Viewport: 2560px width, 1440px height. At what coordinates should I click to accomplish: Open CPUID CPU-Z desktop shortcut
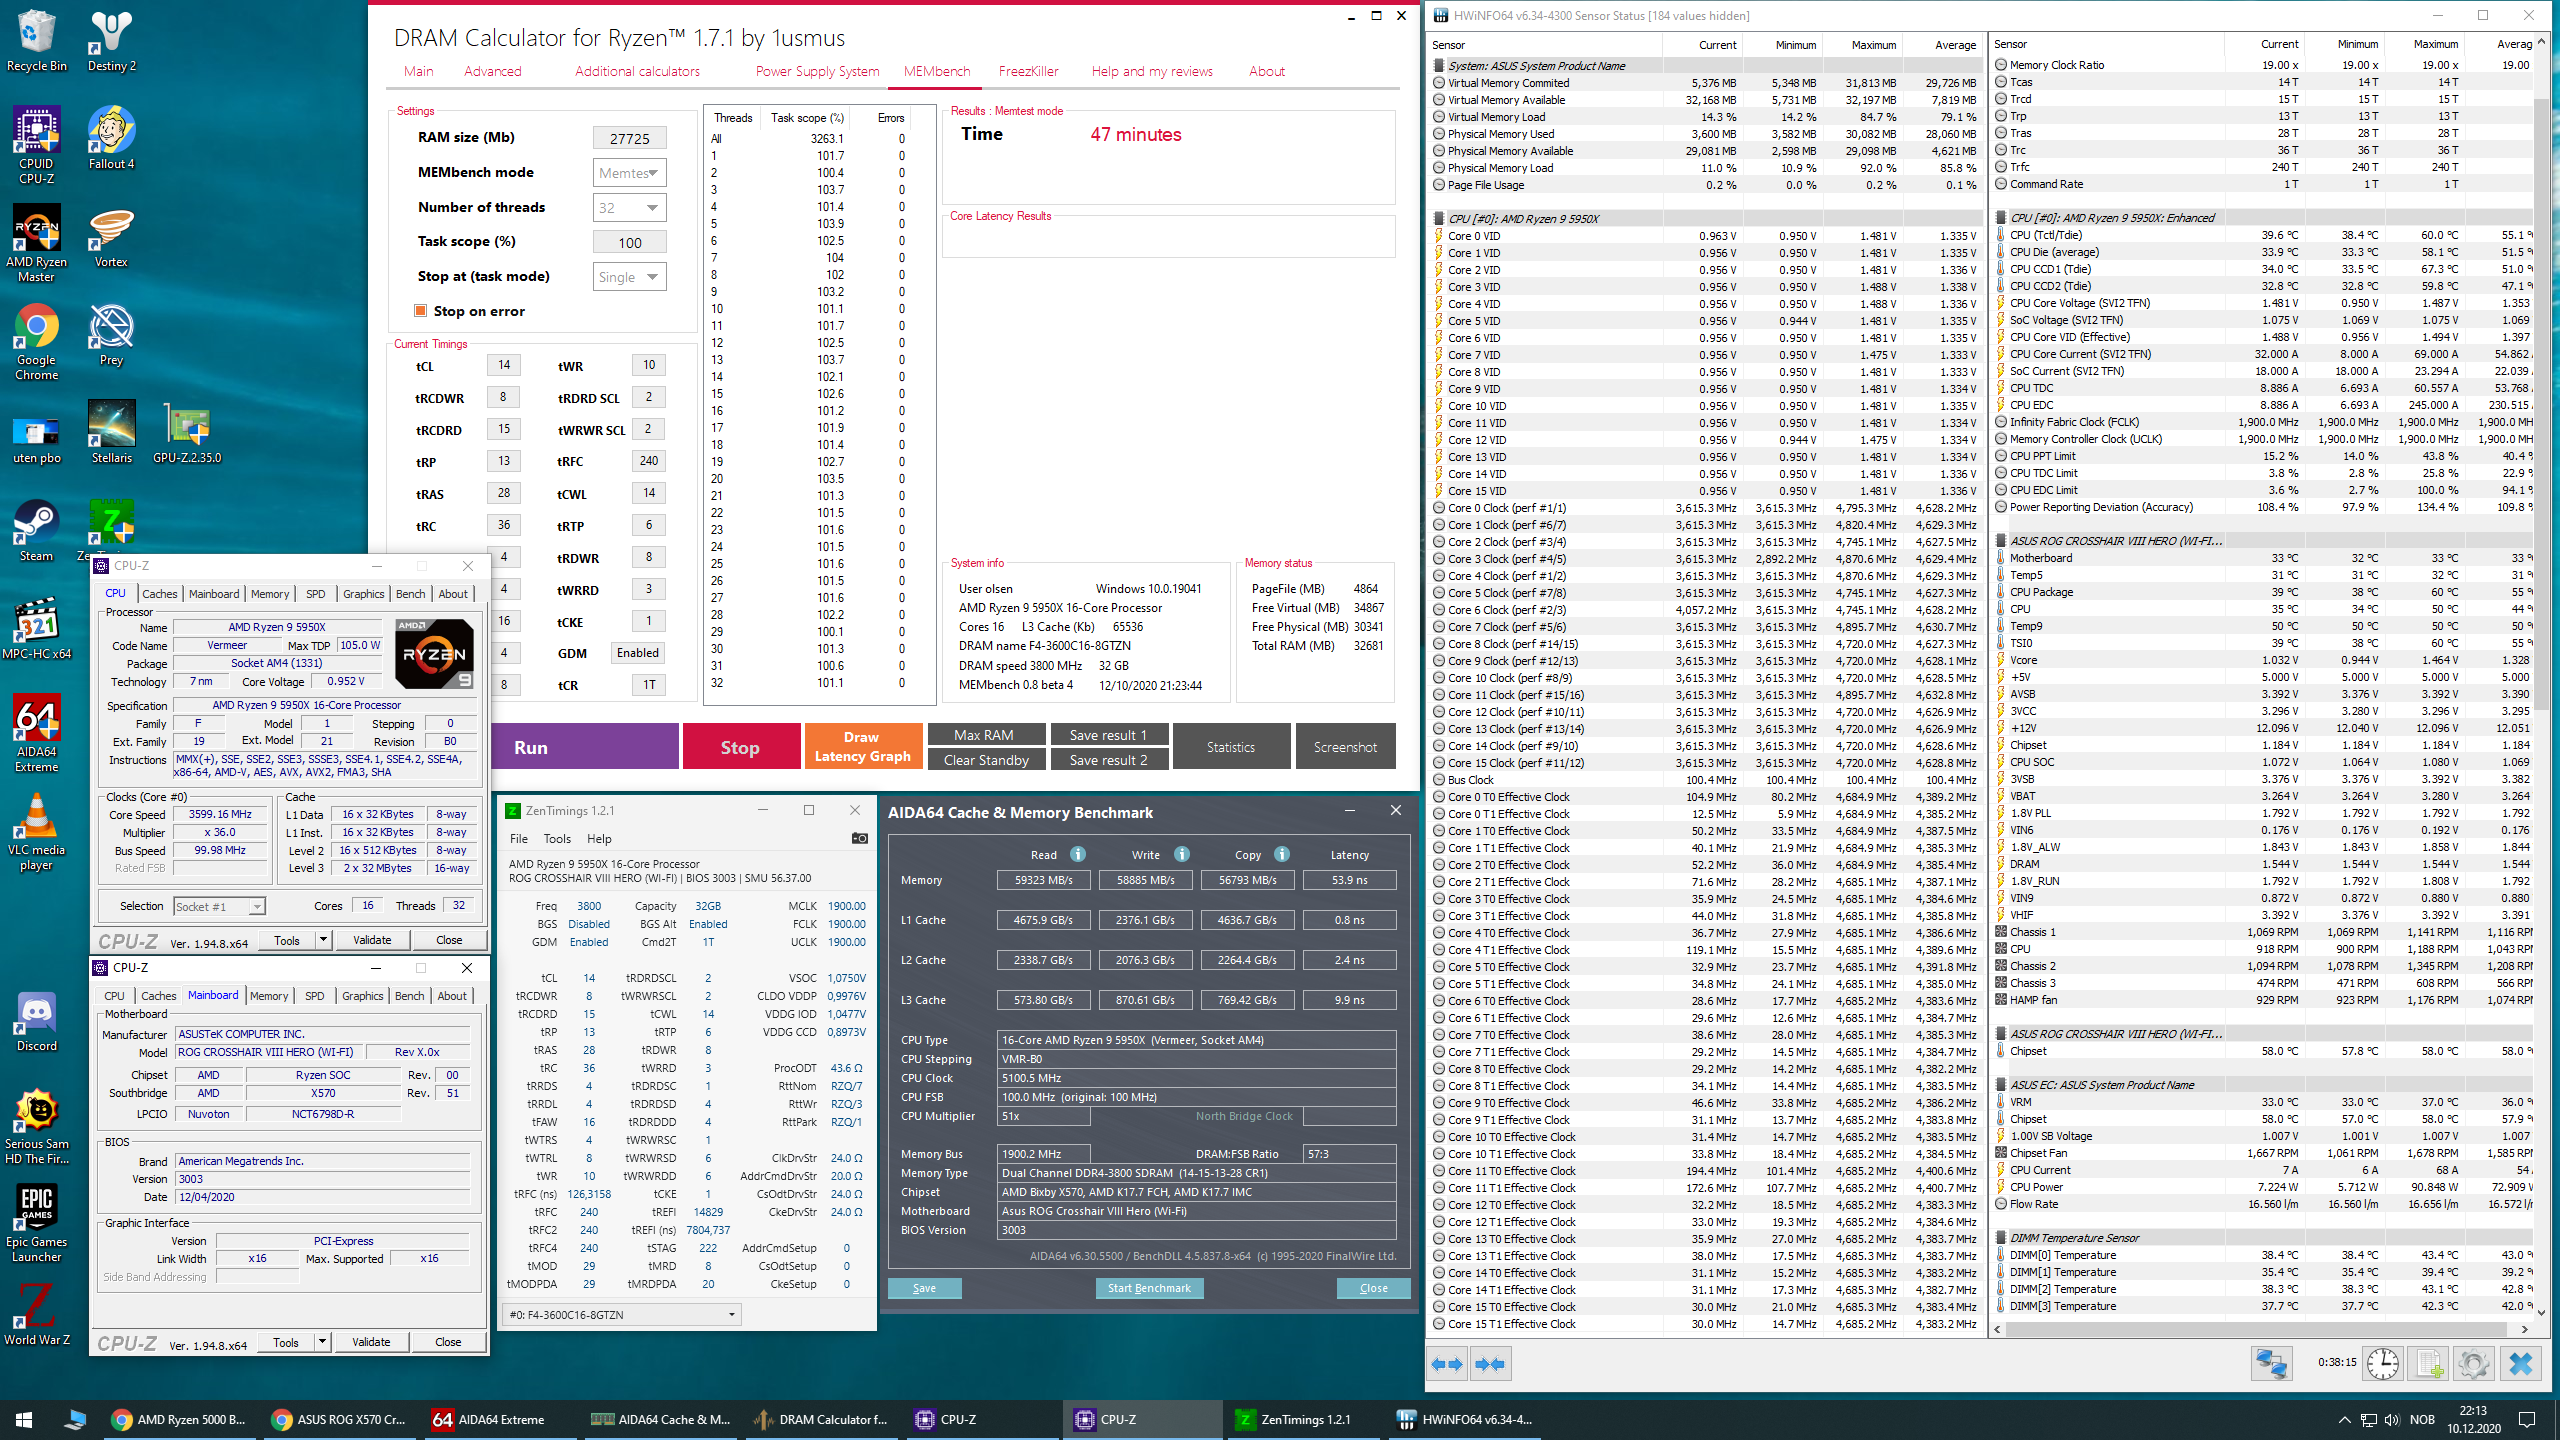pyautogui.click(x=36, y=145)
